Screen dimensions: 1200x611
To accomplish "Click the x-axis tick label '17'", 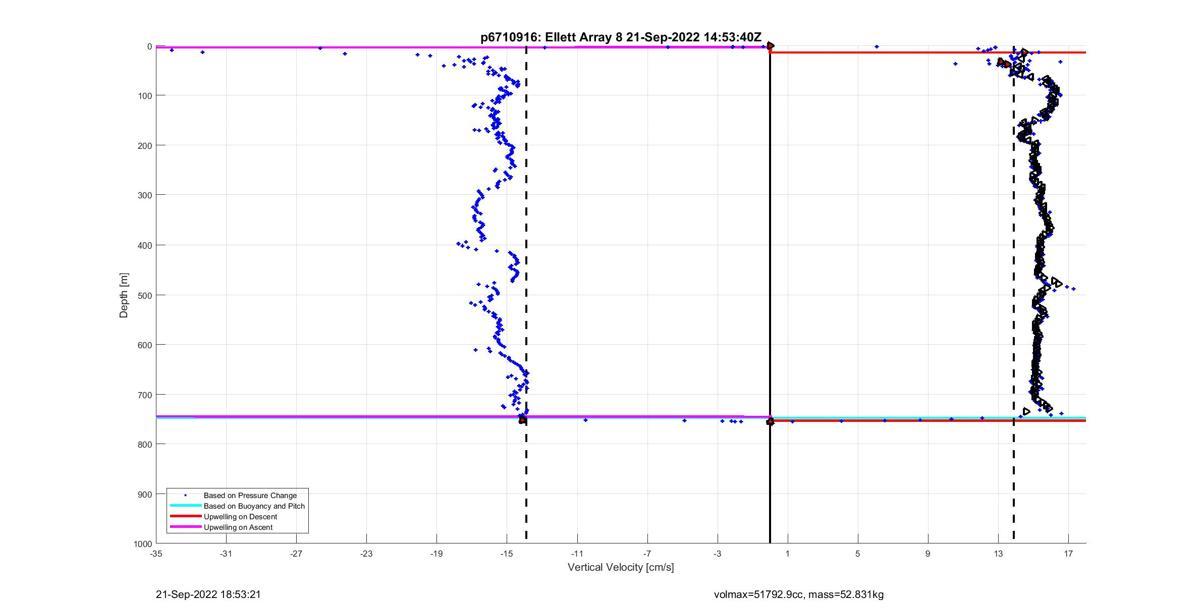I will [x=1068, y=553].
